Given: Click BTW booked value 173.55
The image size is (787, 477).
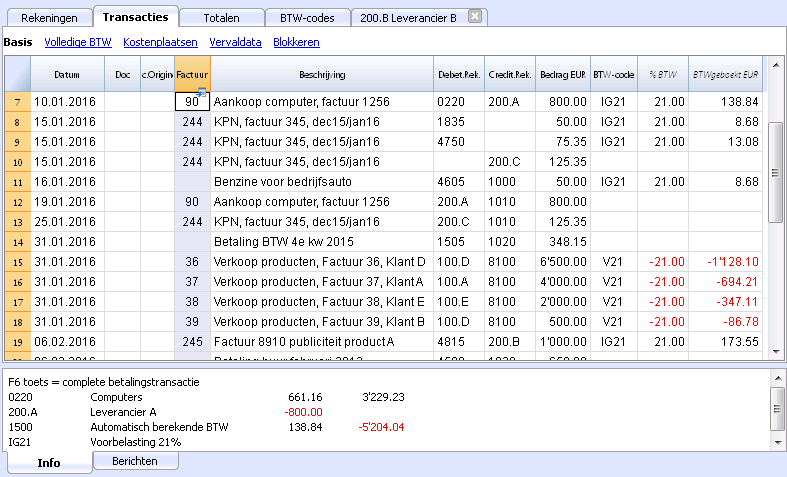Looking at the screenshot, I should pyautogui.click(x=740, y=342).
